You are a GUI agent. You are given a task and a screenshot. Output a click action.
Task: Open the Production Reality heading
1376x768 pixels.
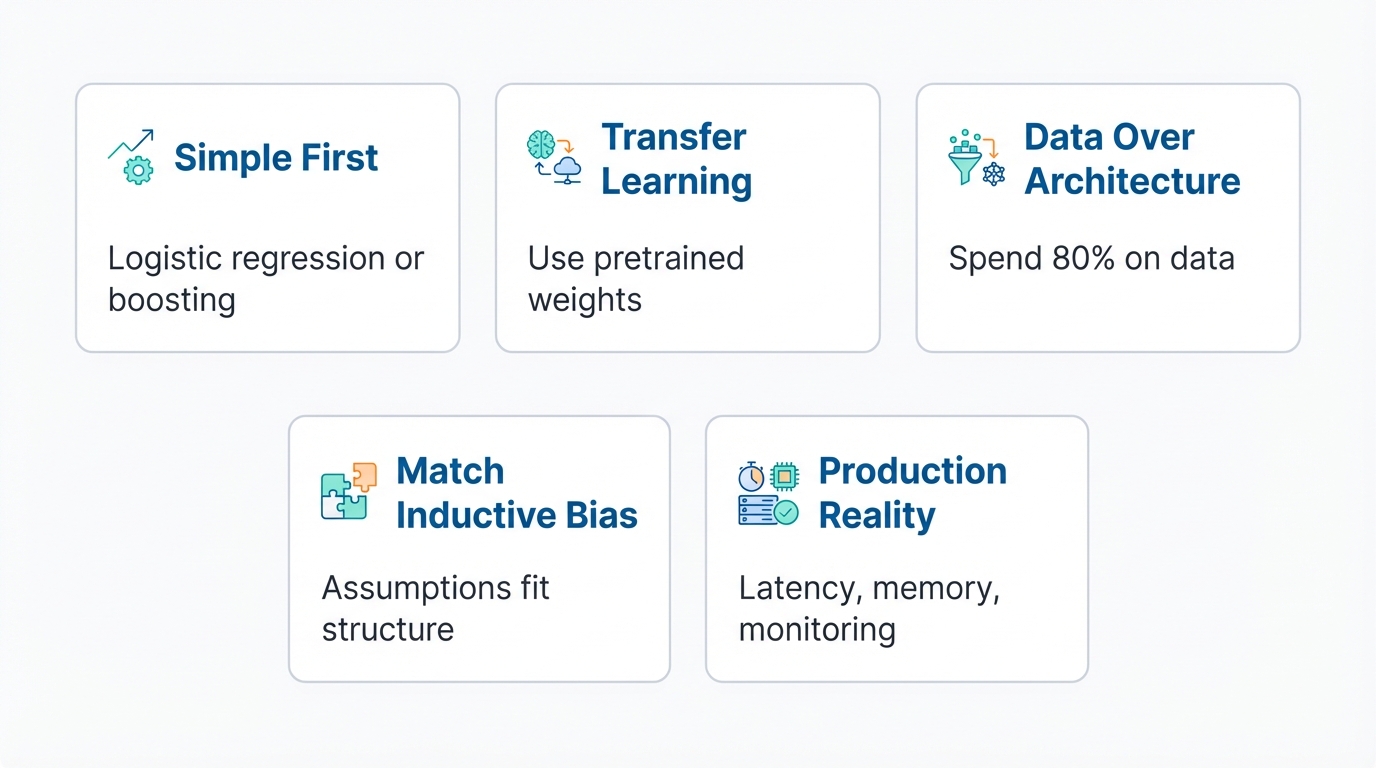(912, 493)
